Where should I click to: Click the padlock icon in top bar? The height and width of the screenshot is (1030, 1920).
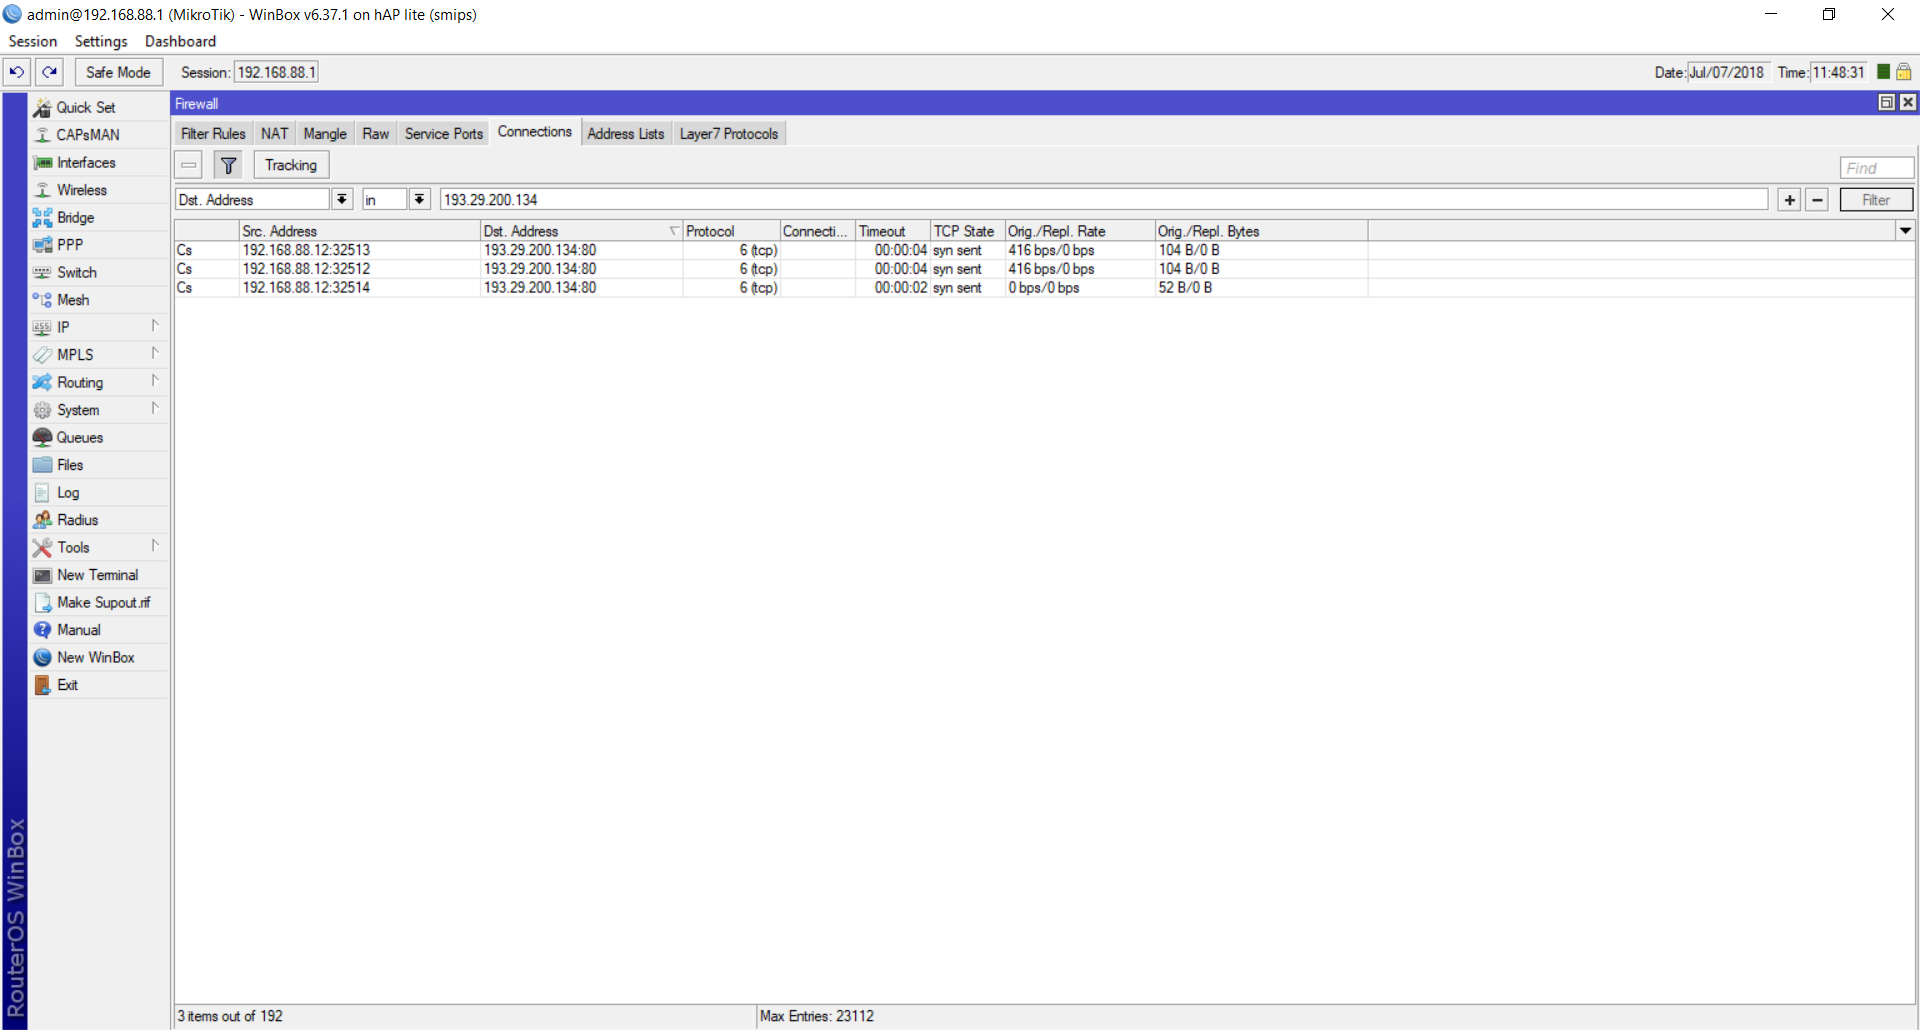(x=1904, y=72)
